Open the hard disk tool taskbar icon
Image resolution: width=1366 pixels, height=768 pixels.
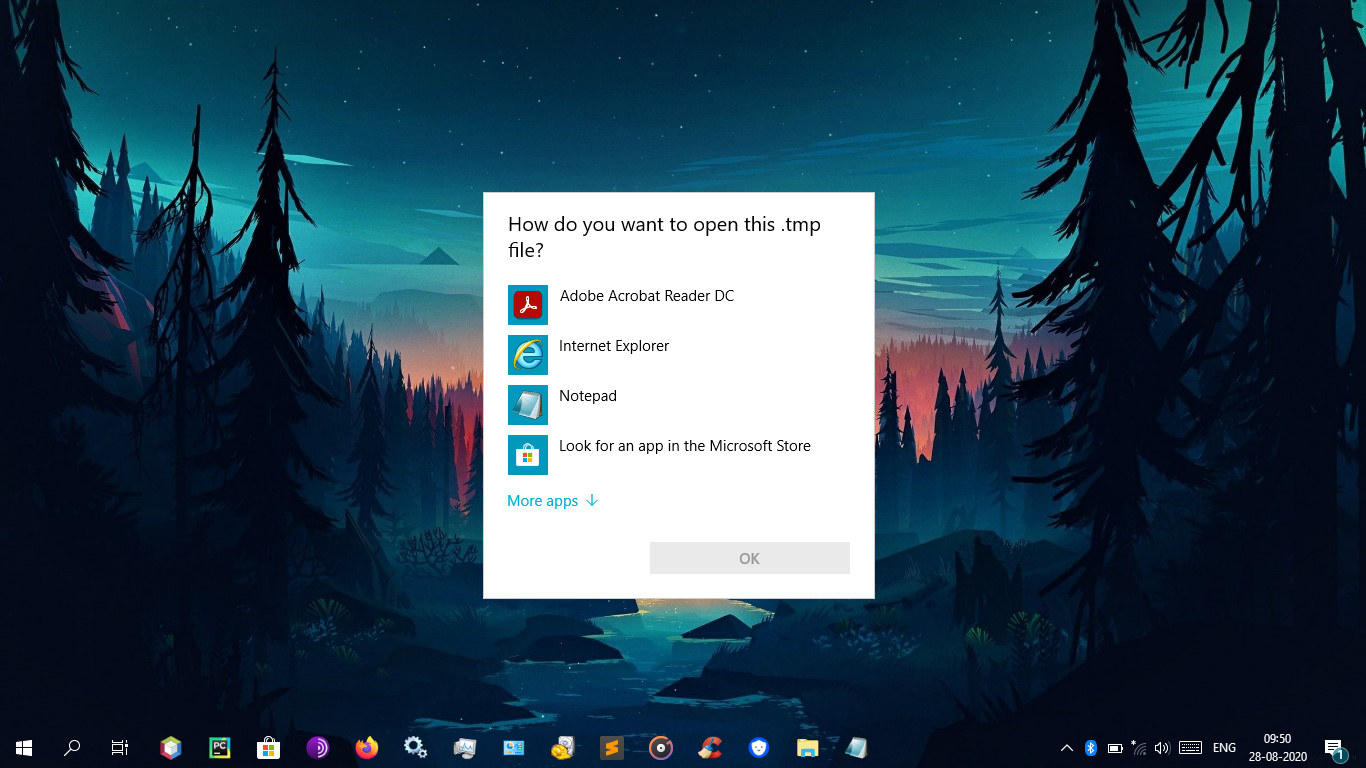563,747
